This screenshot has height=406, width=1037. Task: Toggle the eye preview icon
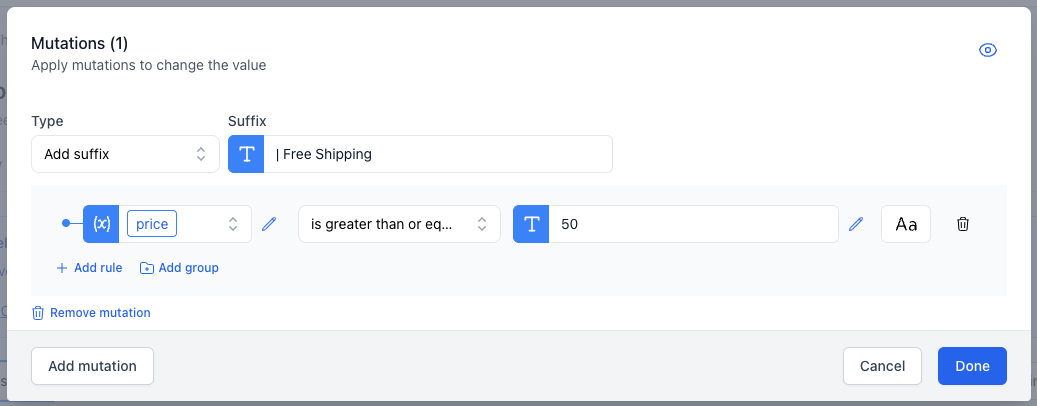coord(987,50)
